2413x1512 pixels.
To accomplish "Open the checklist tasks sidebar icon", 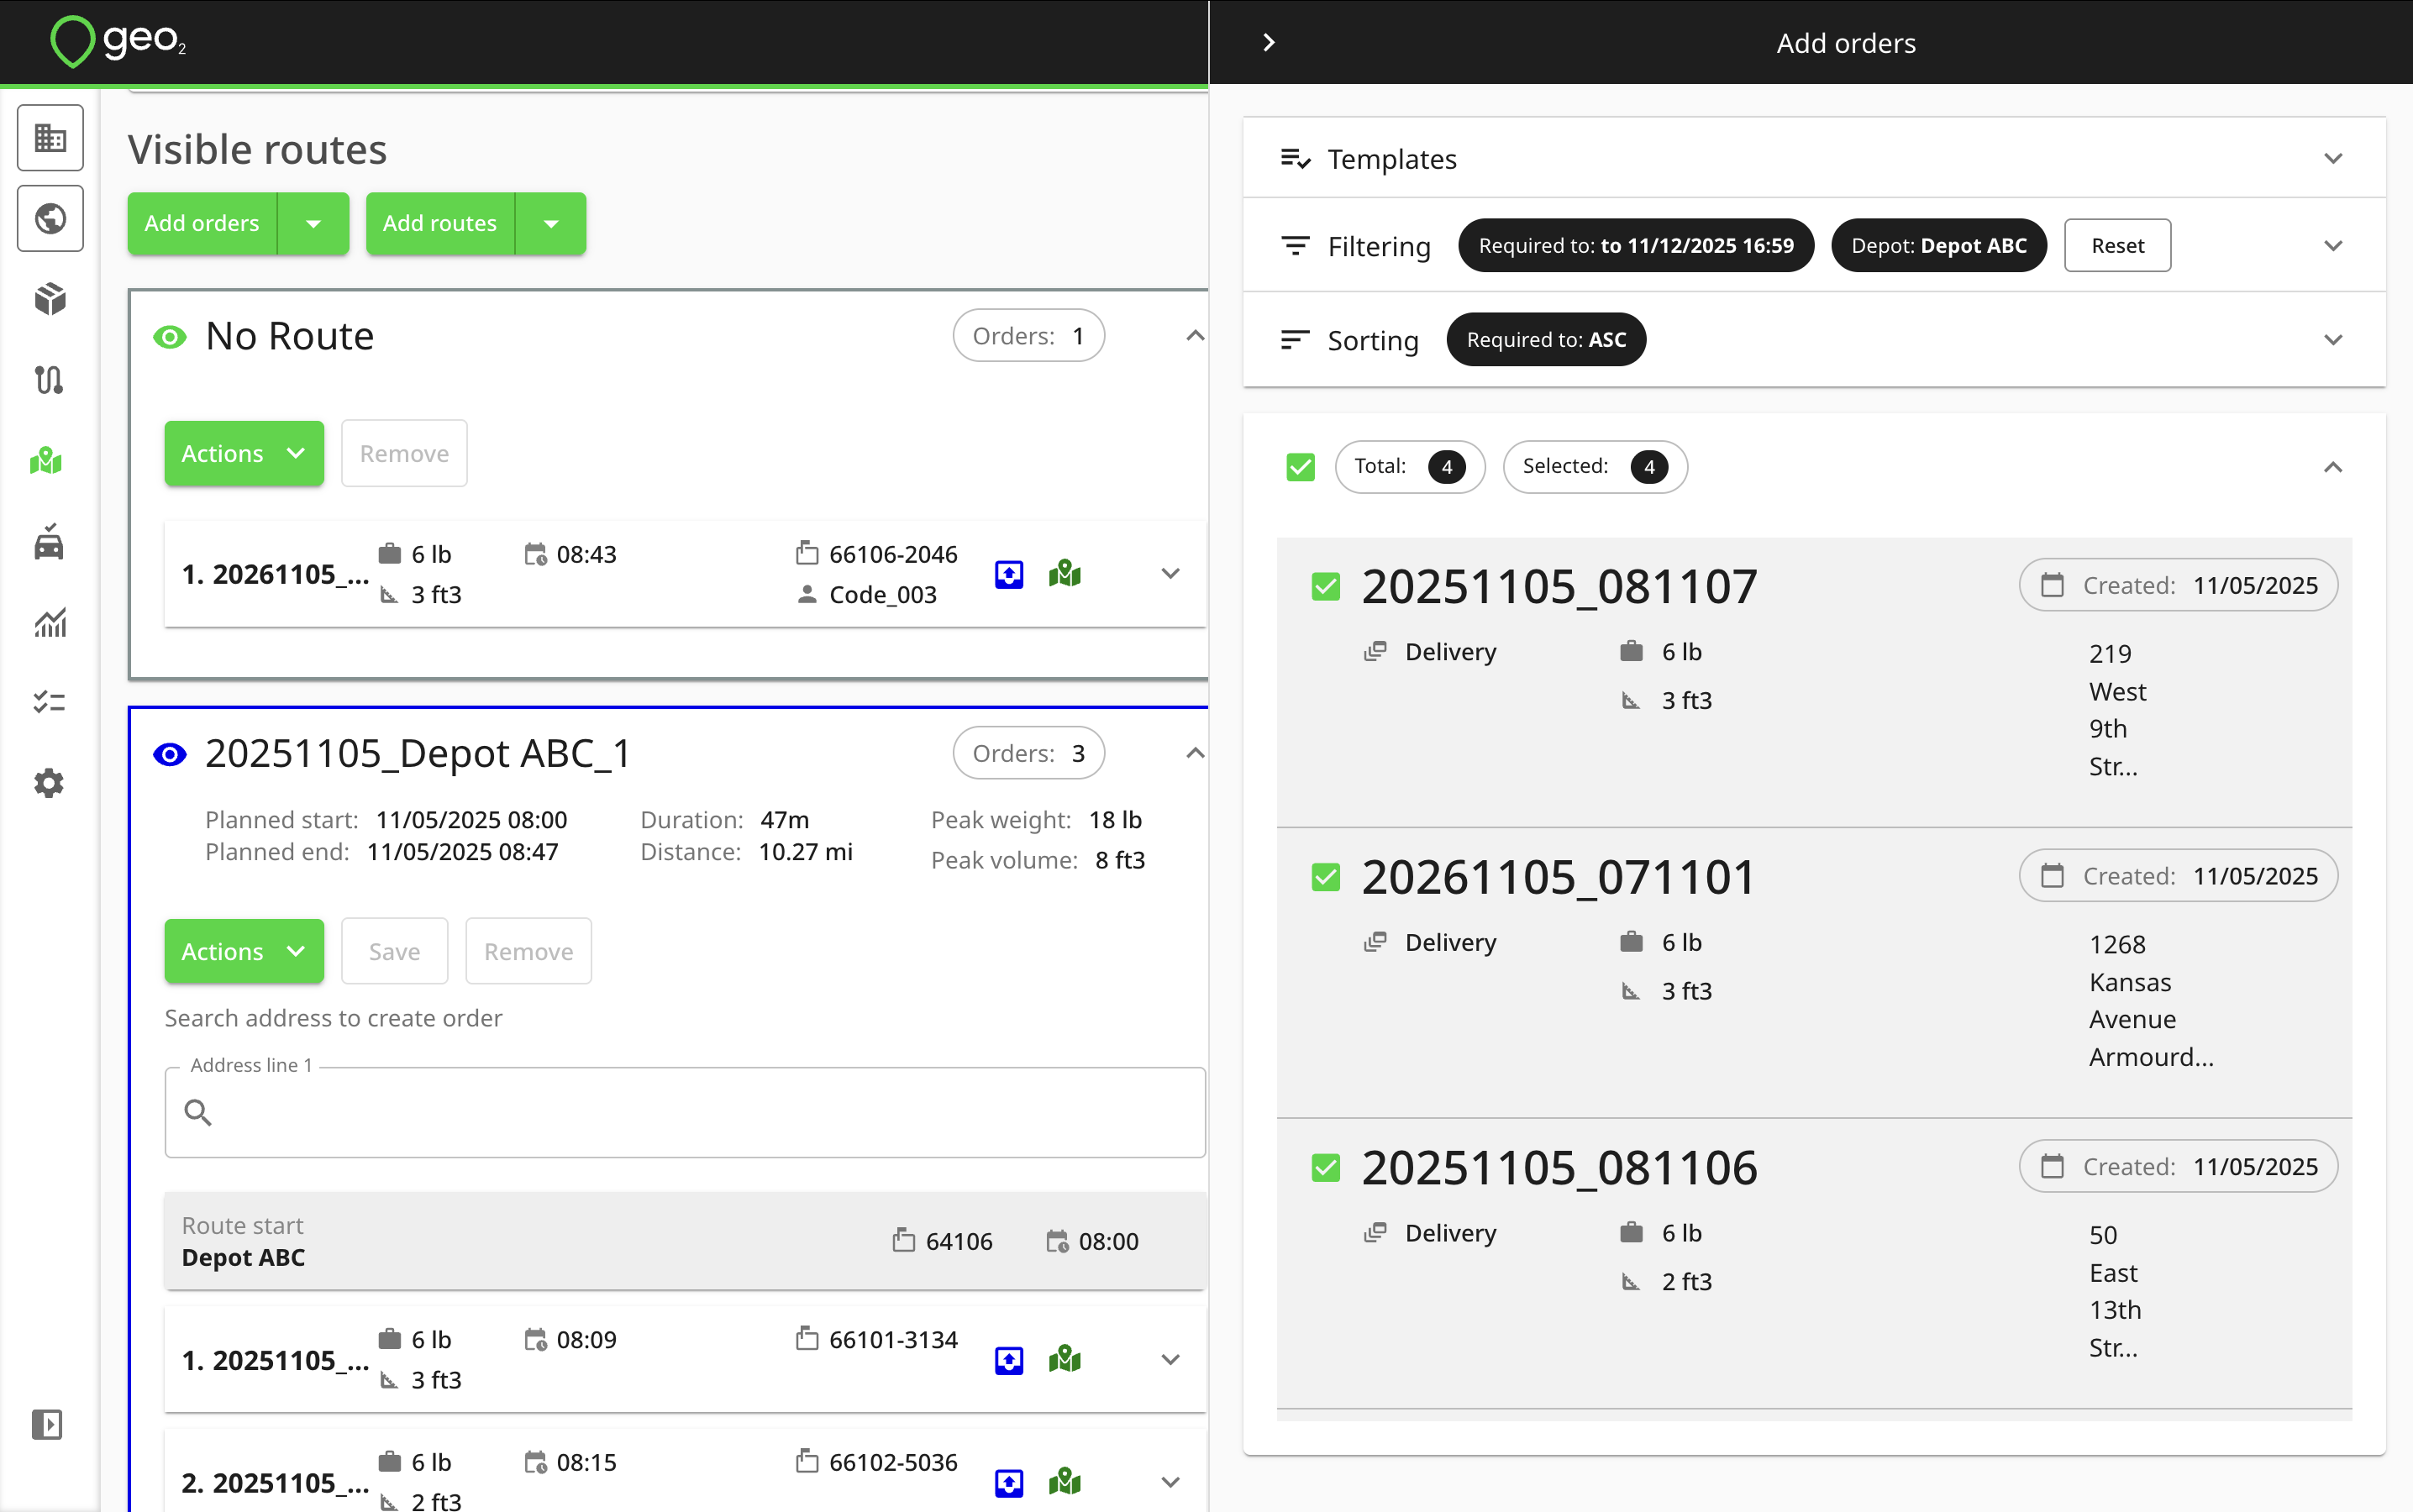I will pos(50,702).
